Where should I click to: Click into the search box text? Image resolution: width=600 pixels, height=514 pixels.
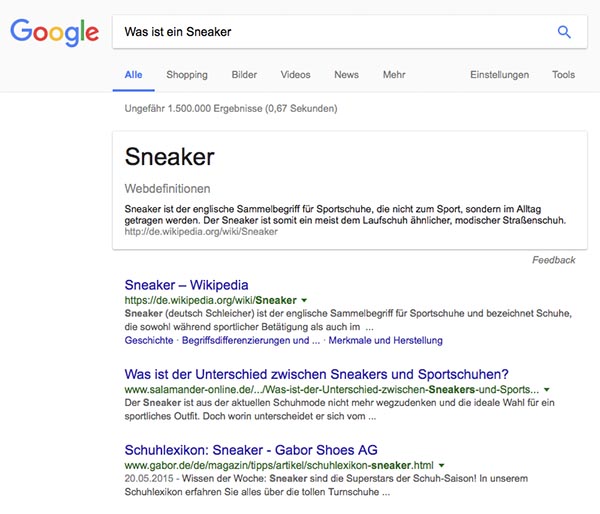178,32
